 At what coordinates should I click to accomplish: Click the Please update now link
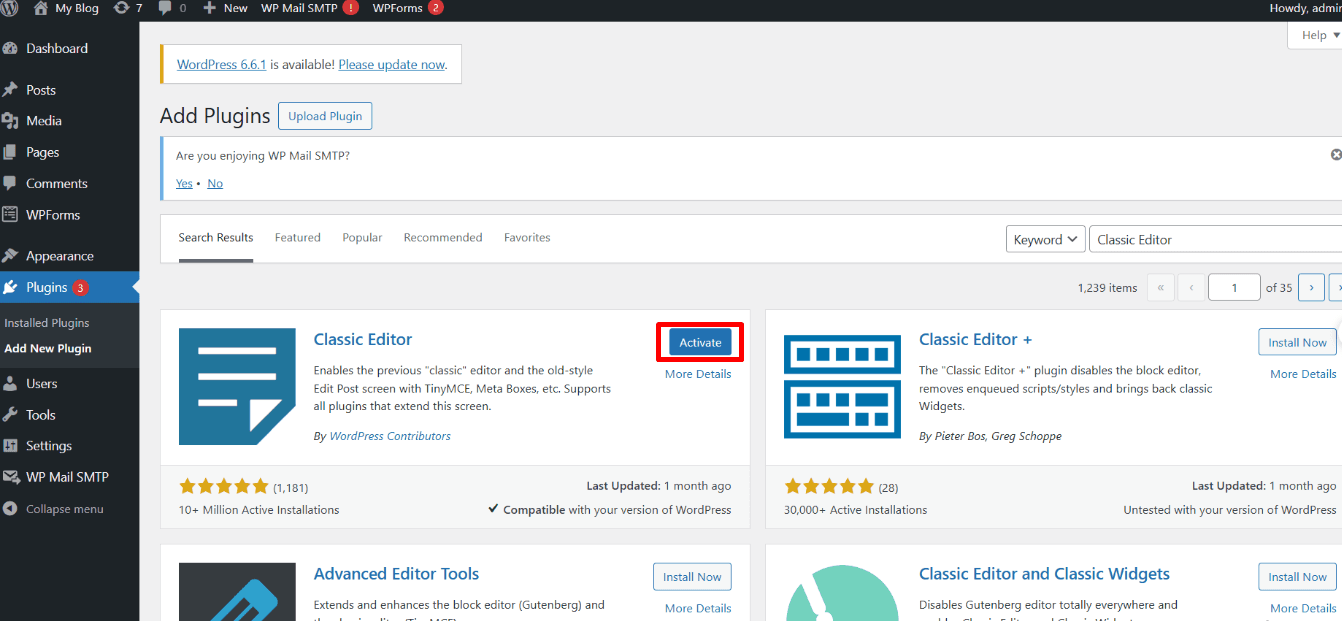391,64
